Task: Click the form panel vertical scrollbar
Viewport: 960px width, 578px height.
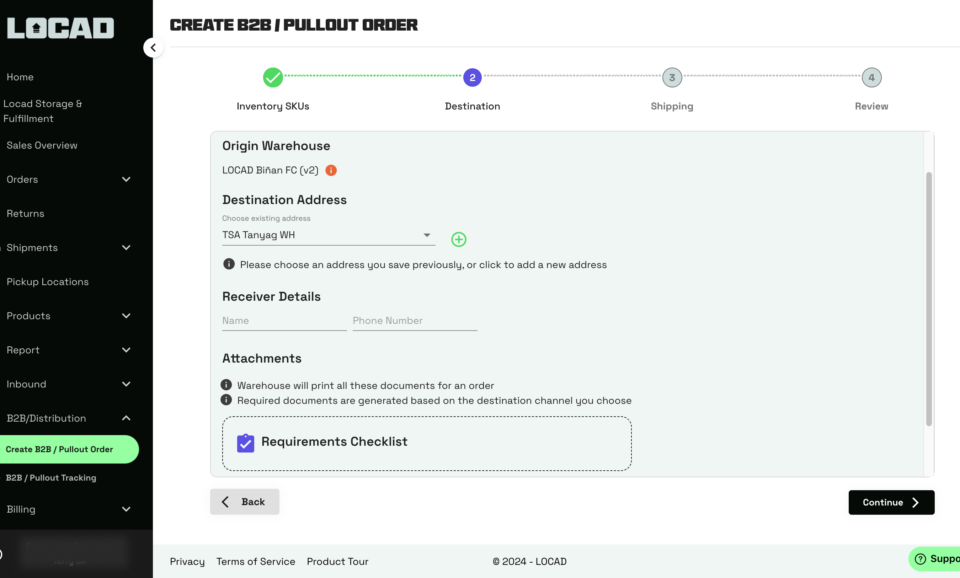Action: (x=929, y=299)
